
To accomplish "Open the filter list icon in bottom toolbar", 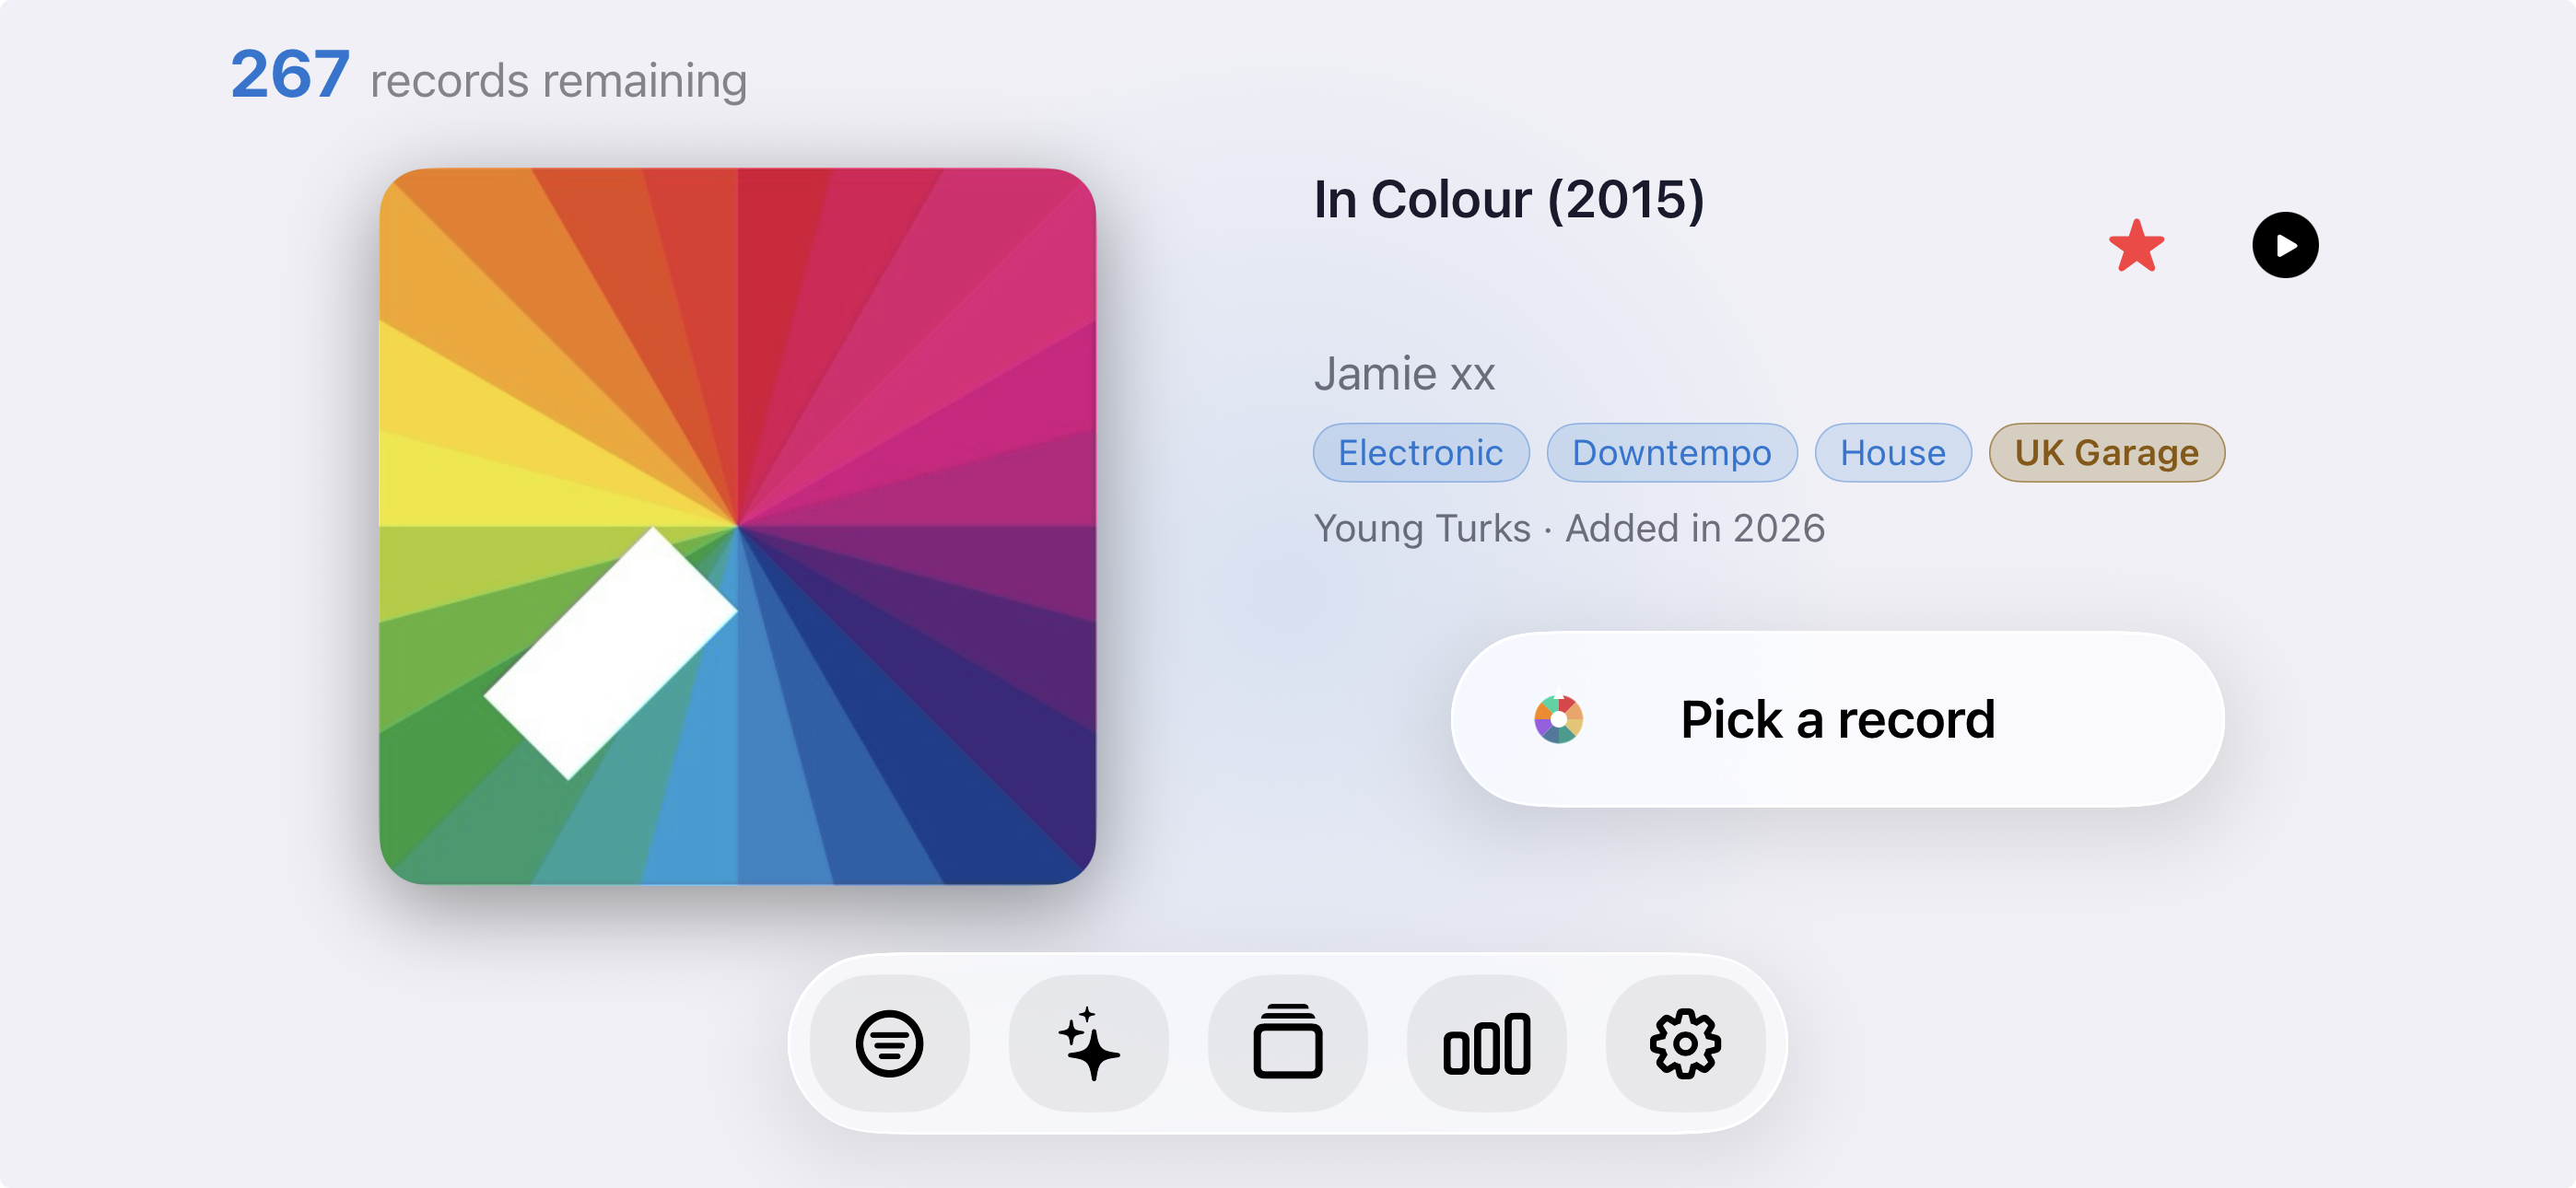I will (889, 1043).
